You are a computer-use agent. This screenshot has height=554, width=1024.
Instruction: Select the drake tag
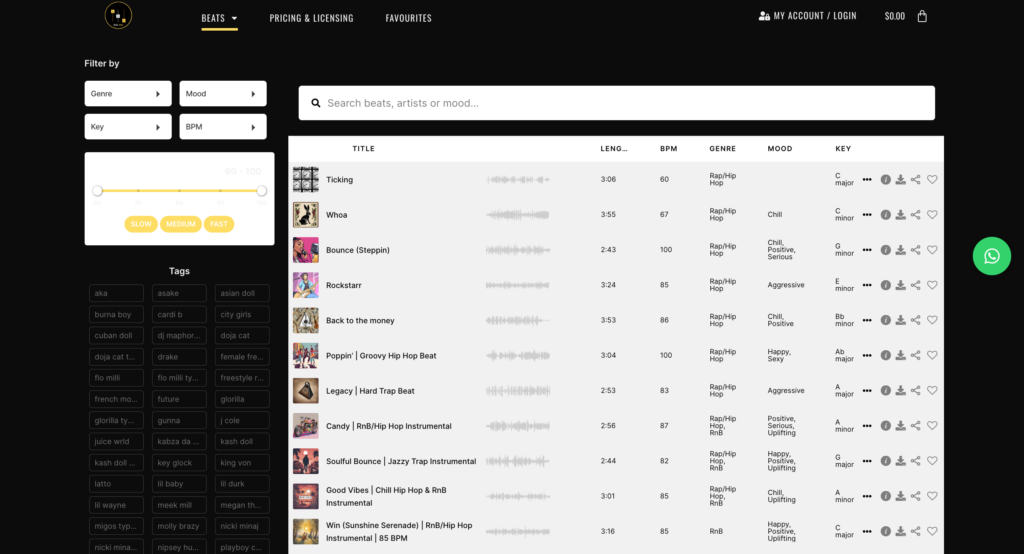(179, 357)
